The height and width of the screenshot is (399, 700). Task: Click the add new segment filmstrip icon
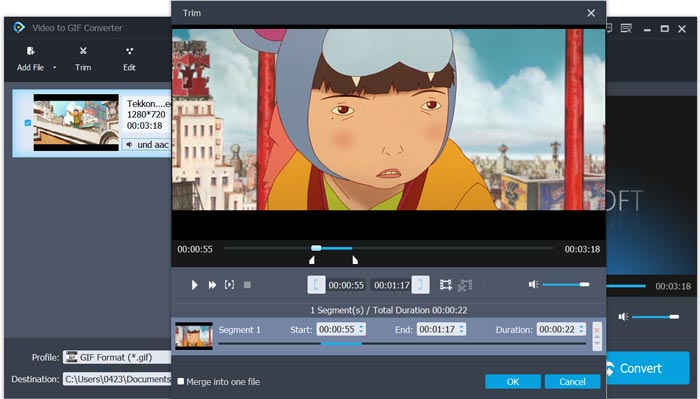(446, 285)
